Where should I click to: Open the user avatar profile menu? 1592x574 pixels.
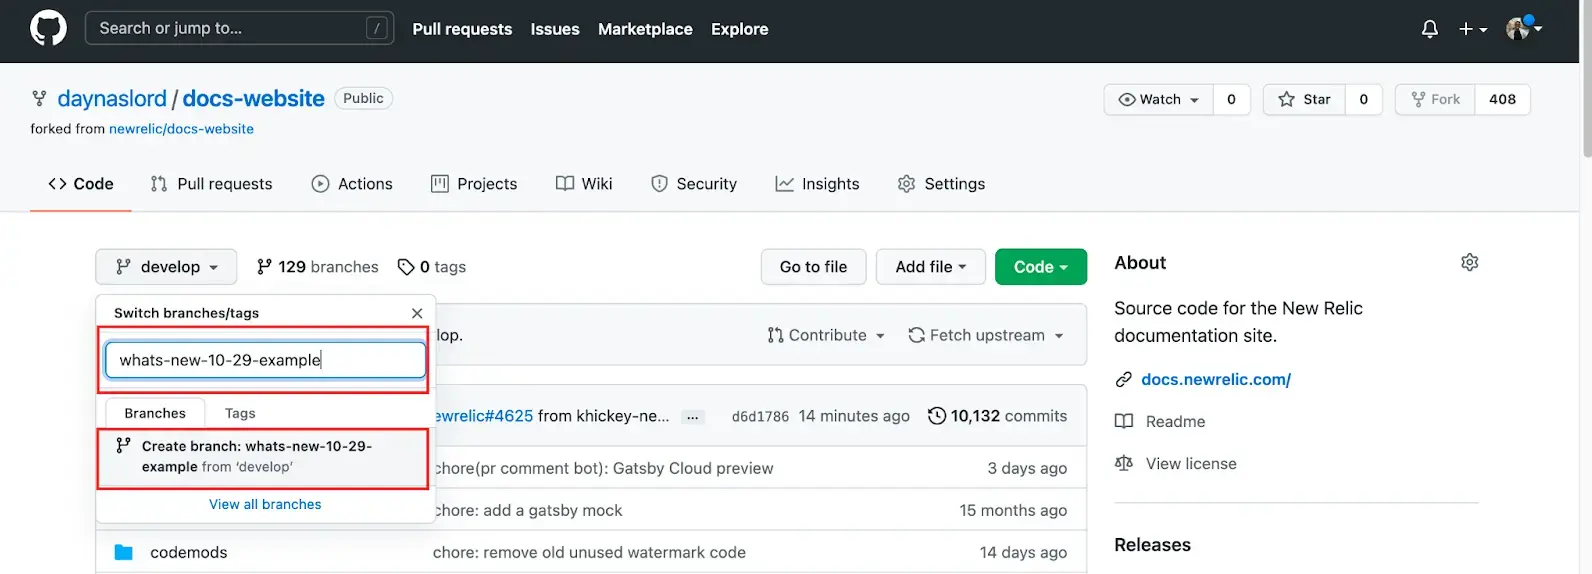(1523, 29)
